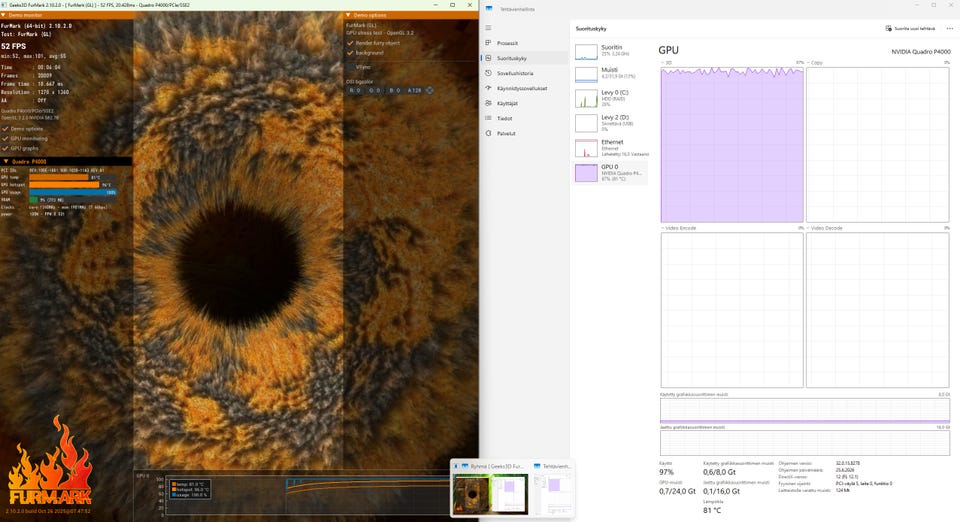Click the Tiedot list icon

click(x=488, y=118)
